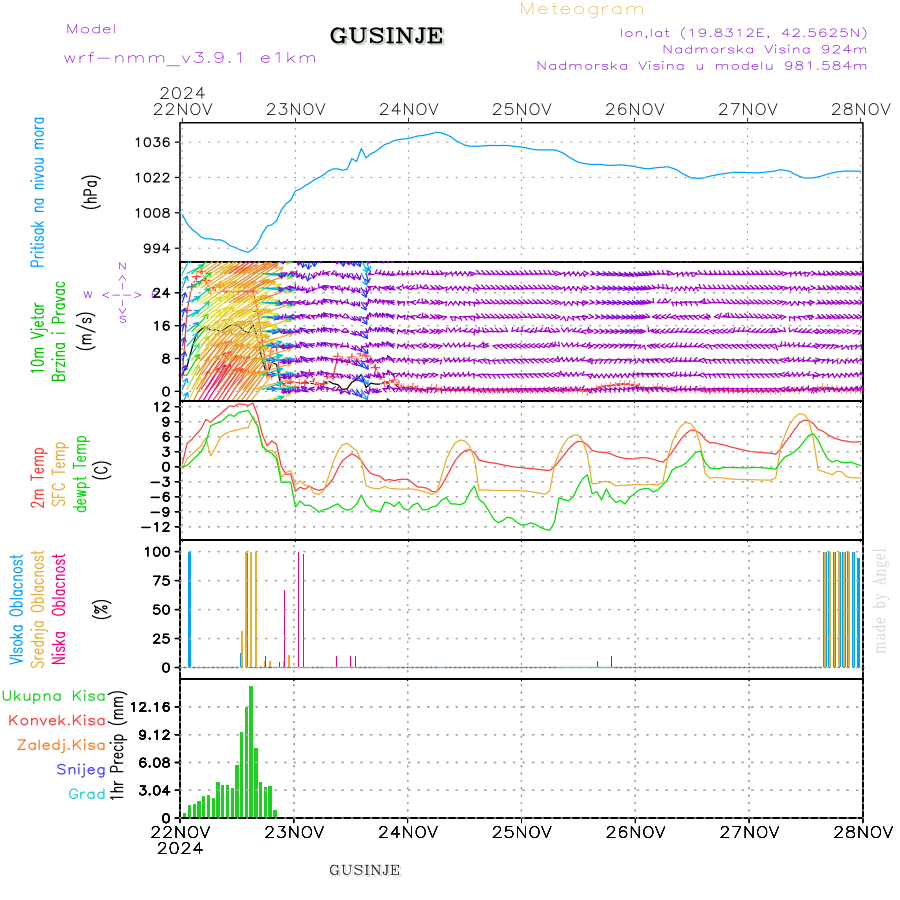Select the "(%)" cloud cover unit label

tap(102, 608)
